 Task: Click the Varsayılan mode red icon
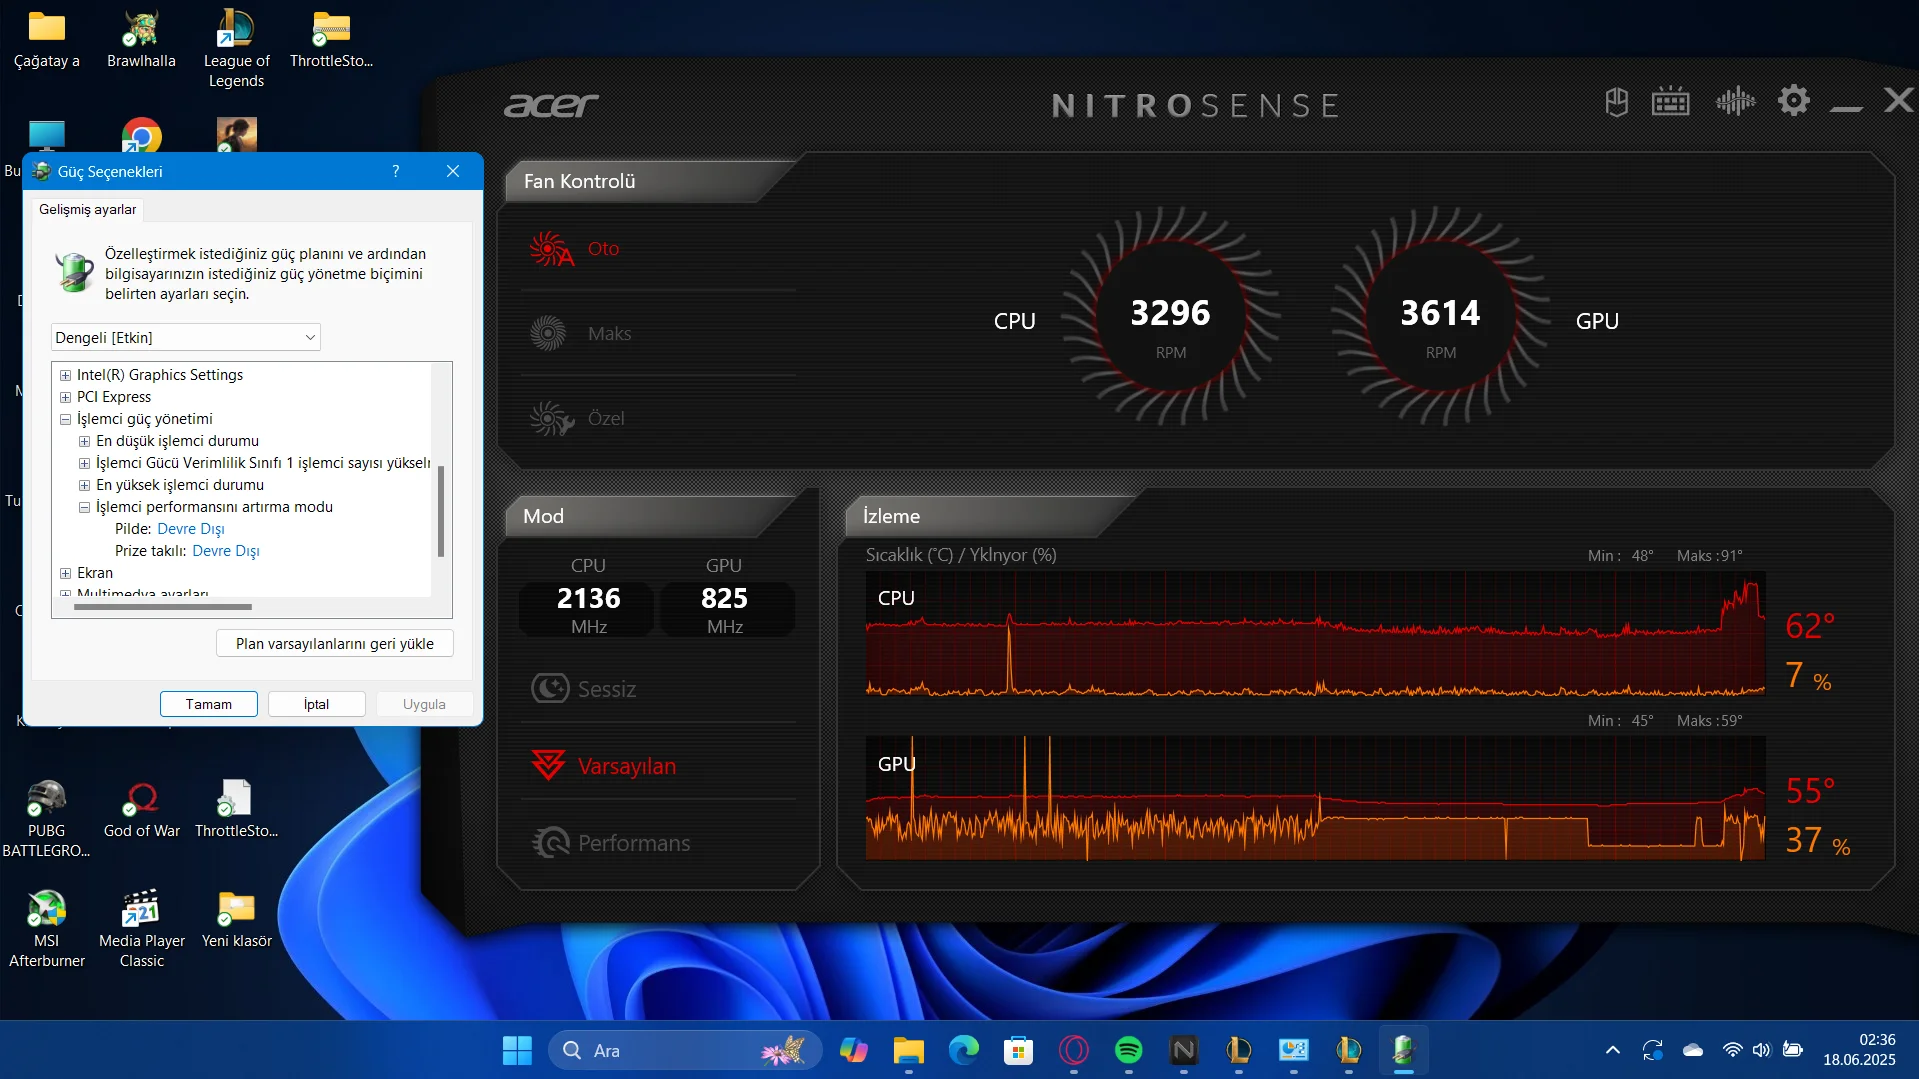pyautogui.click(x=548, y=765)
